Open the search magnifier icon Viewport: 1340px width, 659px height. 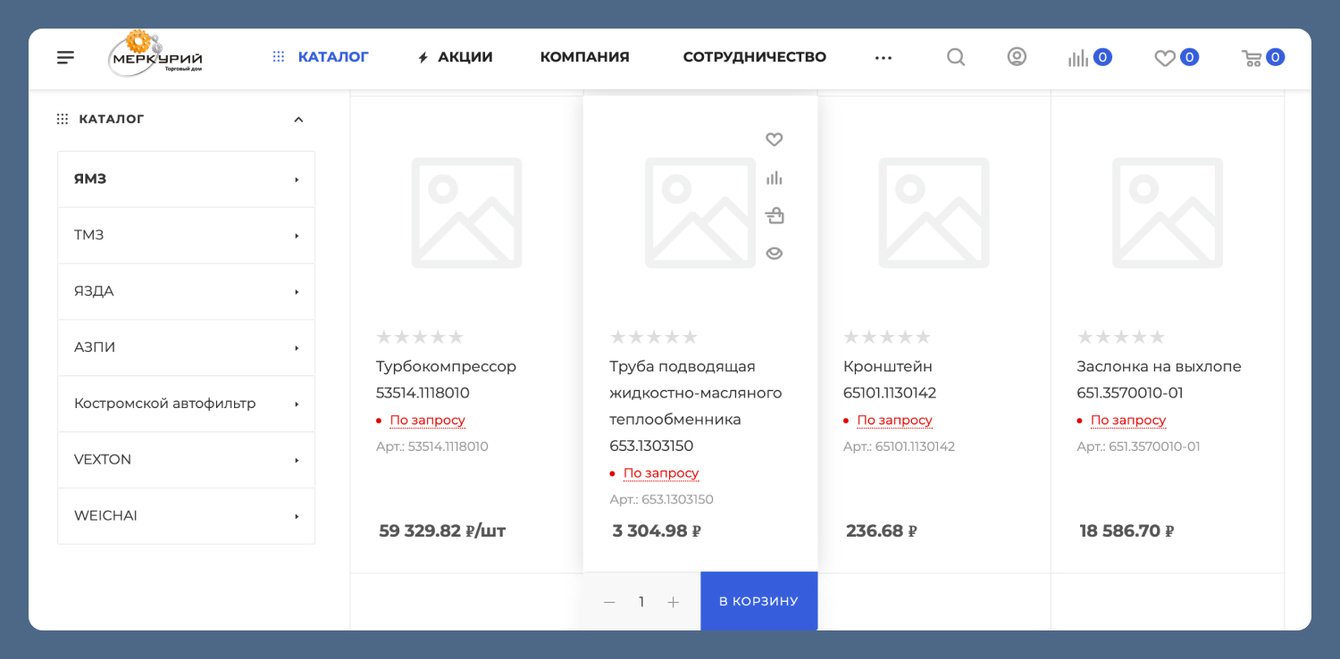click(956, 57)
